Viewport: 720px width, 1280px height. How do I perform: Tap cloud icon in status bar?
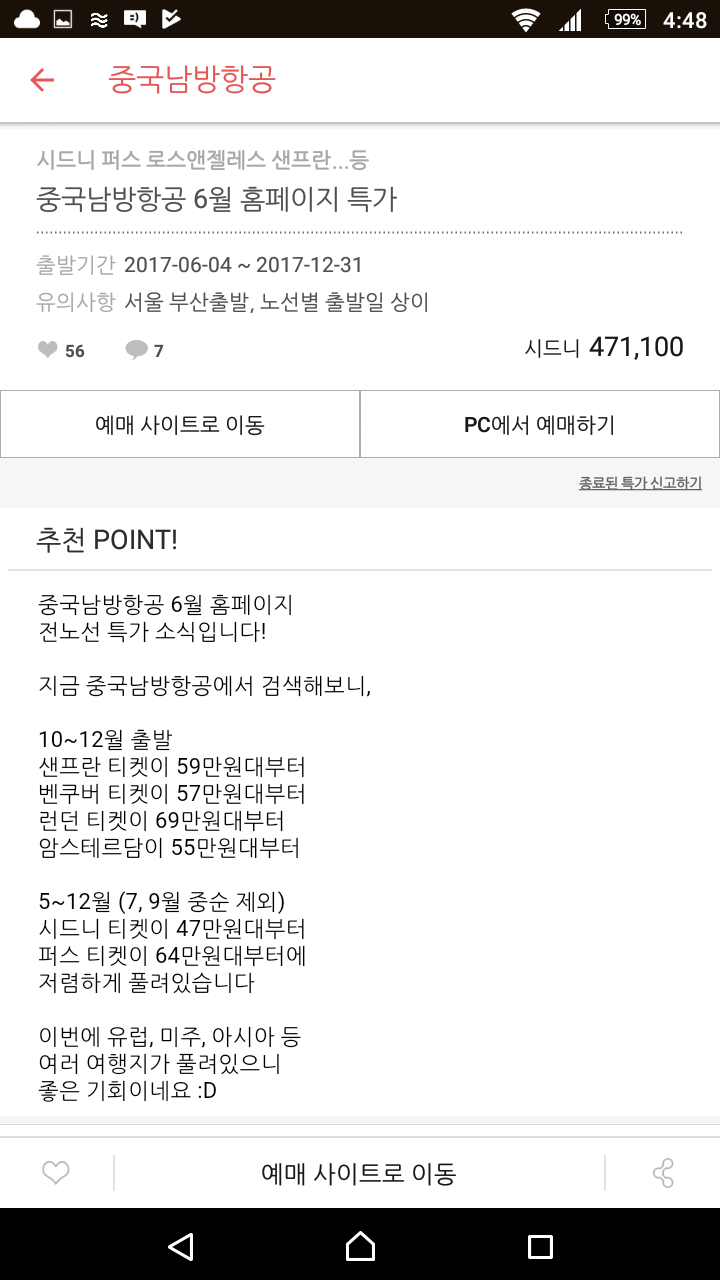[27, 19]
